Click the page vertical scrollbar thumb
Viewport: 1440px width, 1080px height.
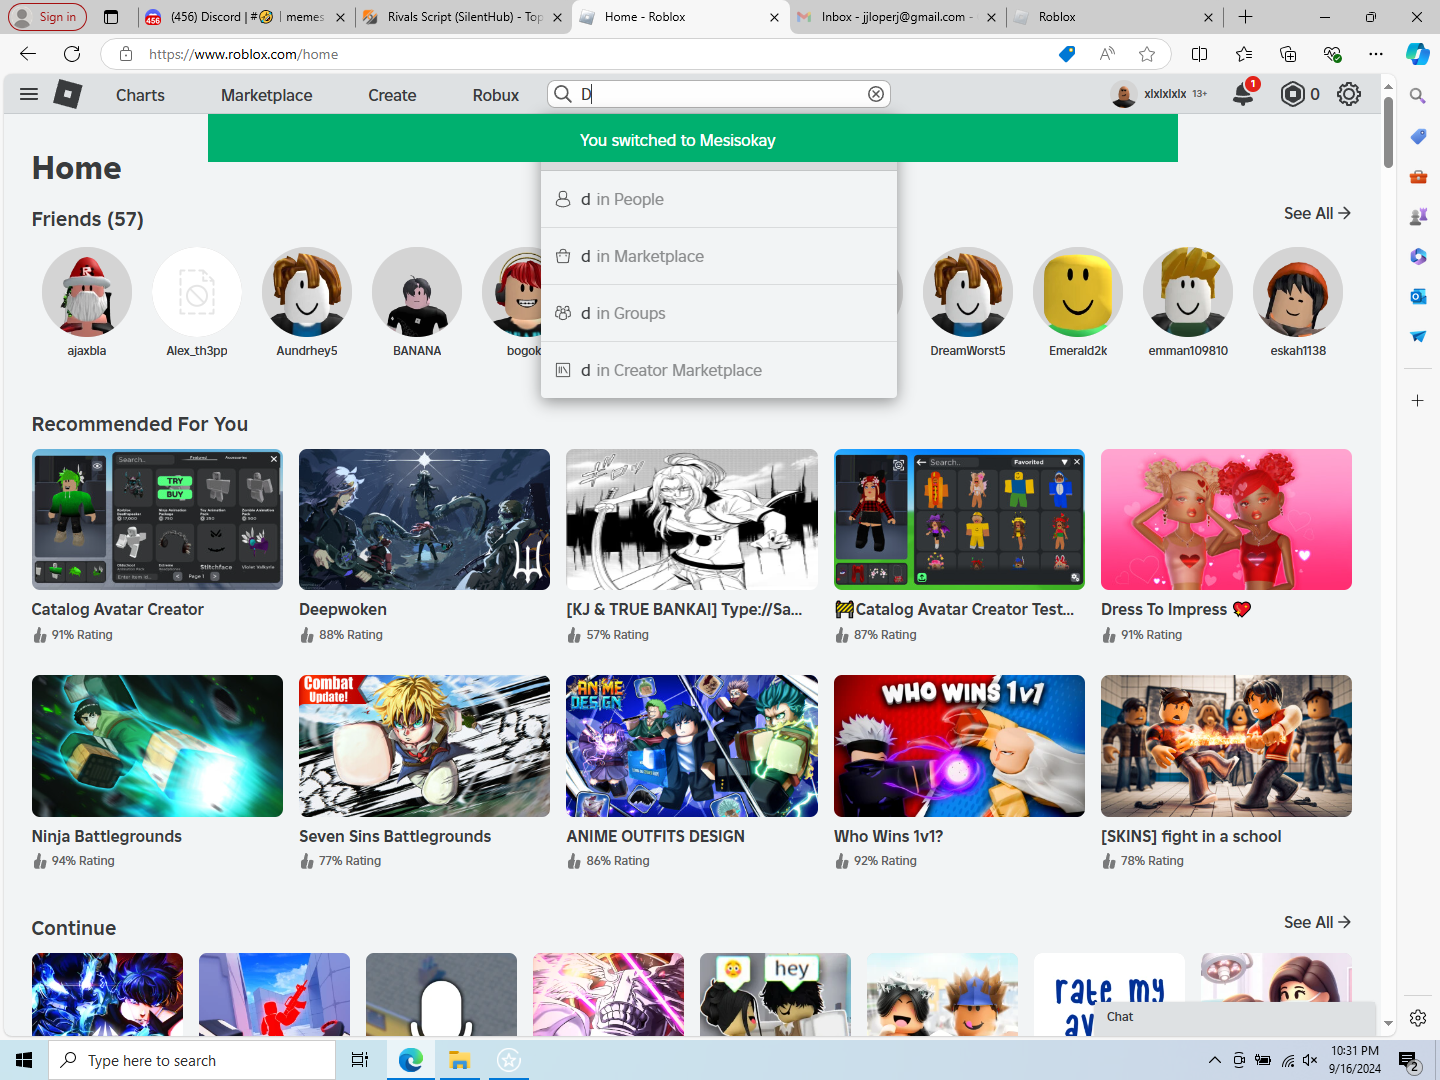(x=1388, y=132)
